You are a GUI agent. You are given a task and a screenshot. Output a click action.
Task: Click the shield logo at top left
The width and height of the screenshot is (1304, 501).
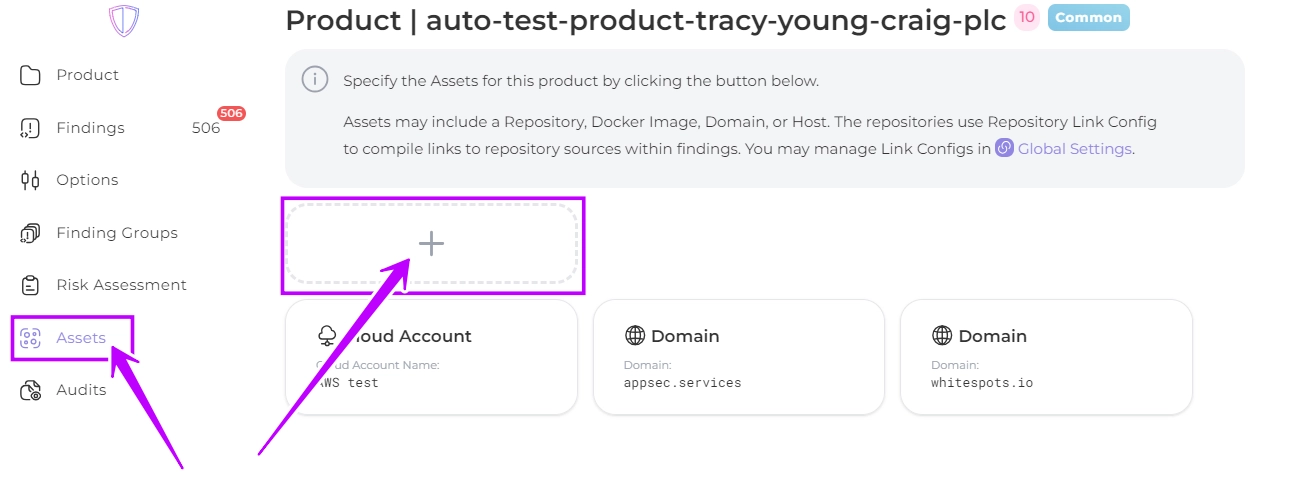tap(124, 20)
